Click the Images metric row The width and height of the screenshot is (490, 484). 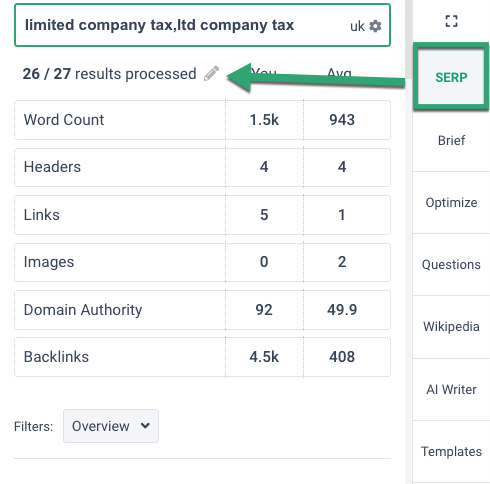click(202, 262)
